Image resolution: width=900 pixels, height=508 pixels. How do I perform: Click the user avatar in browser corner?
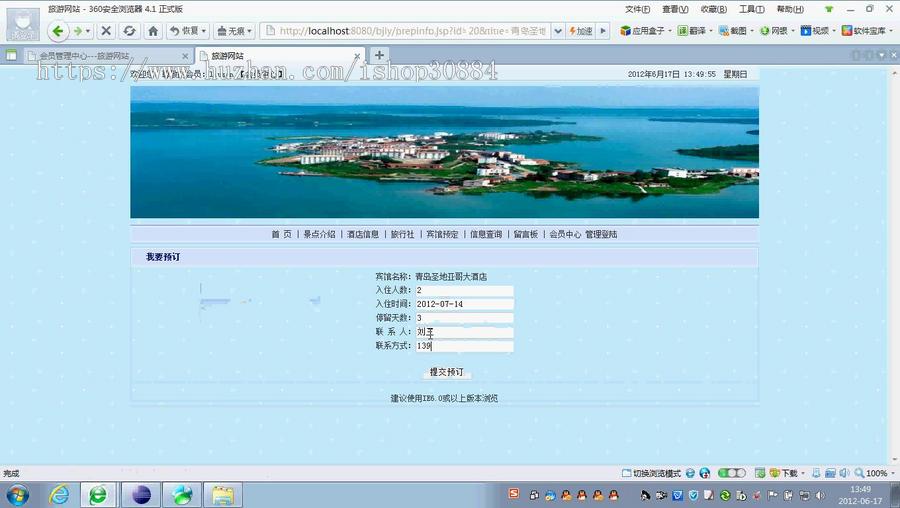click(23, 25)
